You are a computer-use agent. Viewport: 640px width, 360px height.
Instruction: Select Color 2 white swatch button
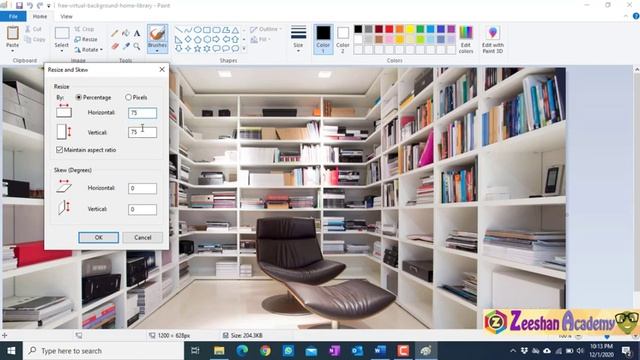pyautogui.click(x=342, y=39)
